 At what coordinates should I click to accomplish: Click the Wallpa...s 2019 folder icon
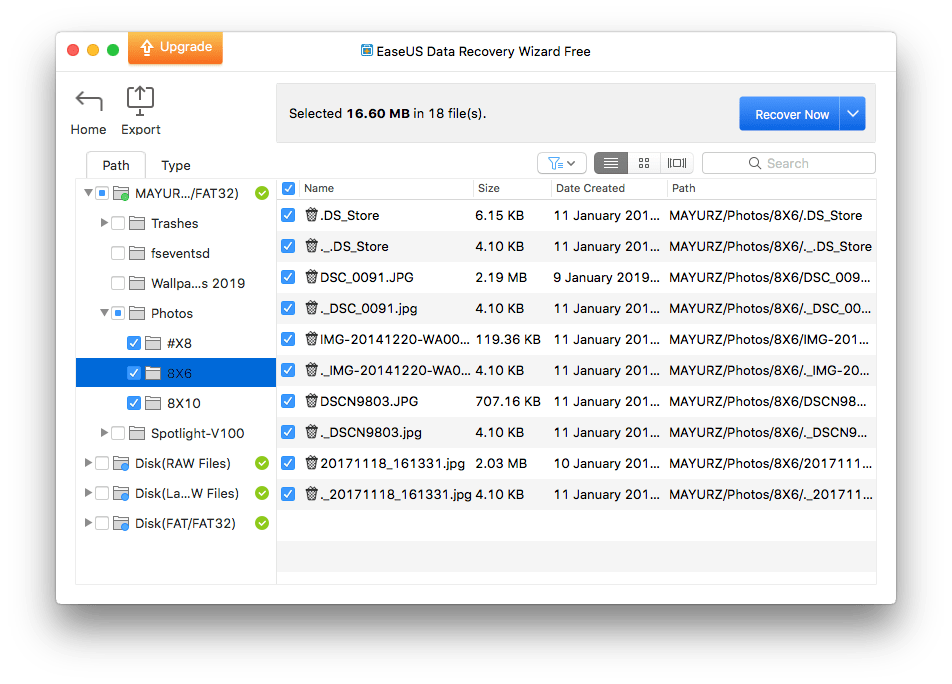[137, 283]
